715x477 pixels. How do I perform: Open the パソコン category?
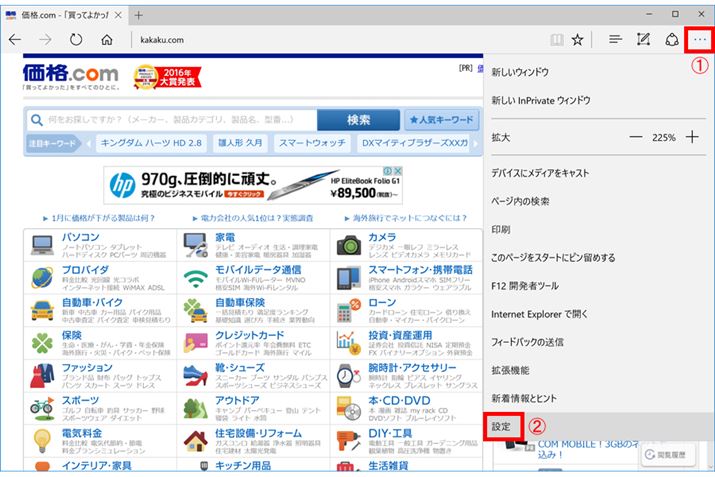[x=81, y=237]
